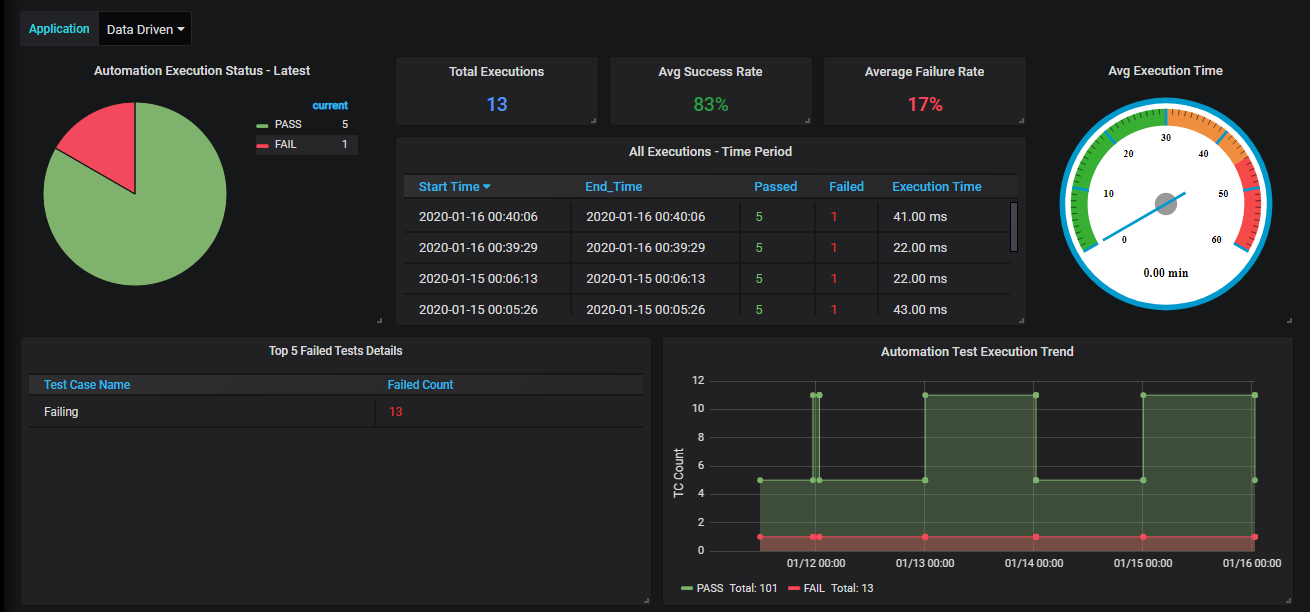Click the 43.00 ms execution time cell

click(x=944, y=310)
